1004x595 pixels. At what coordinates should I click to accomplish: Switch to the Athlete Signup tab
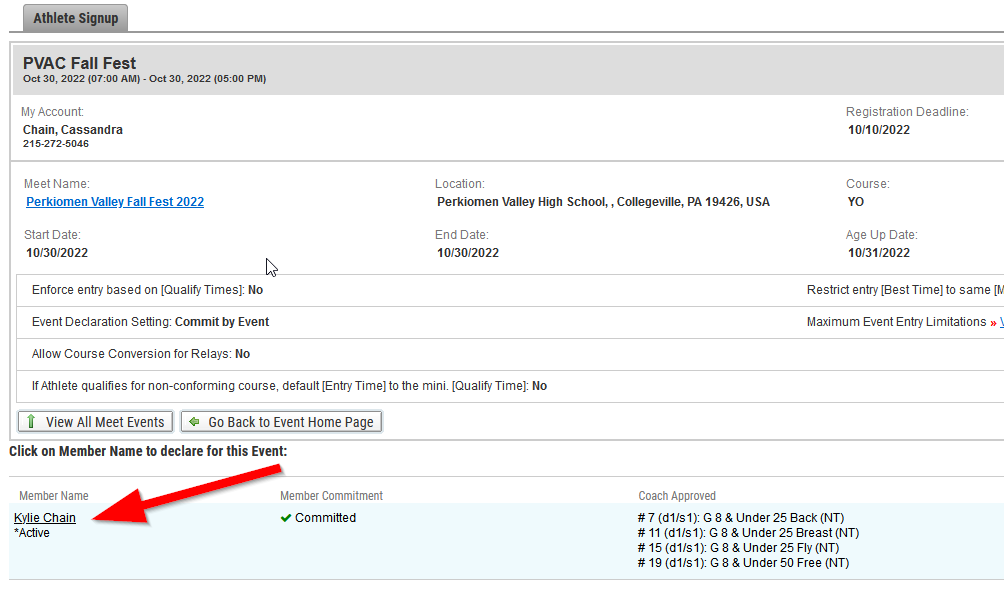75,18
